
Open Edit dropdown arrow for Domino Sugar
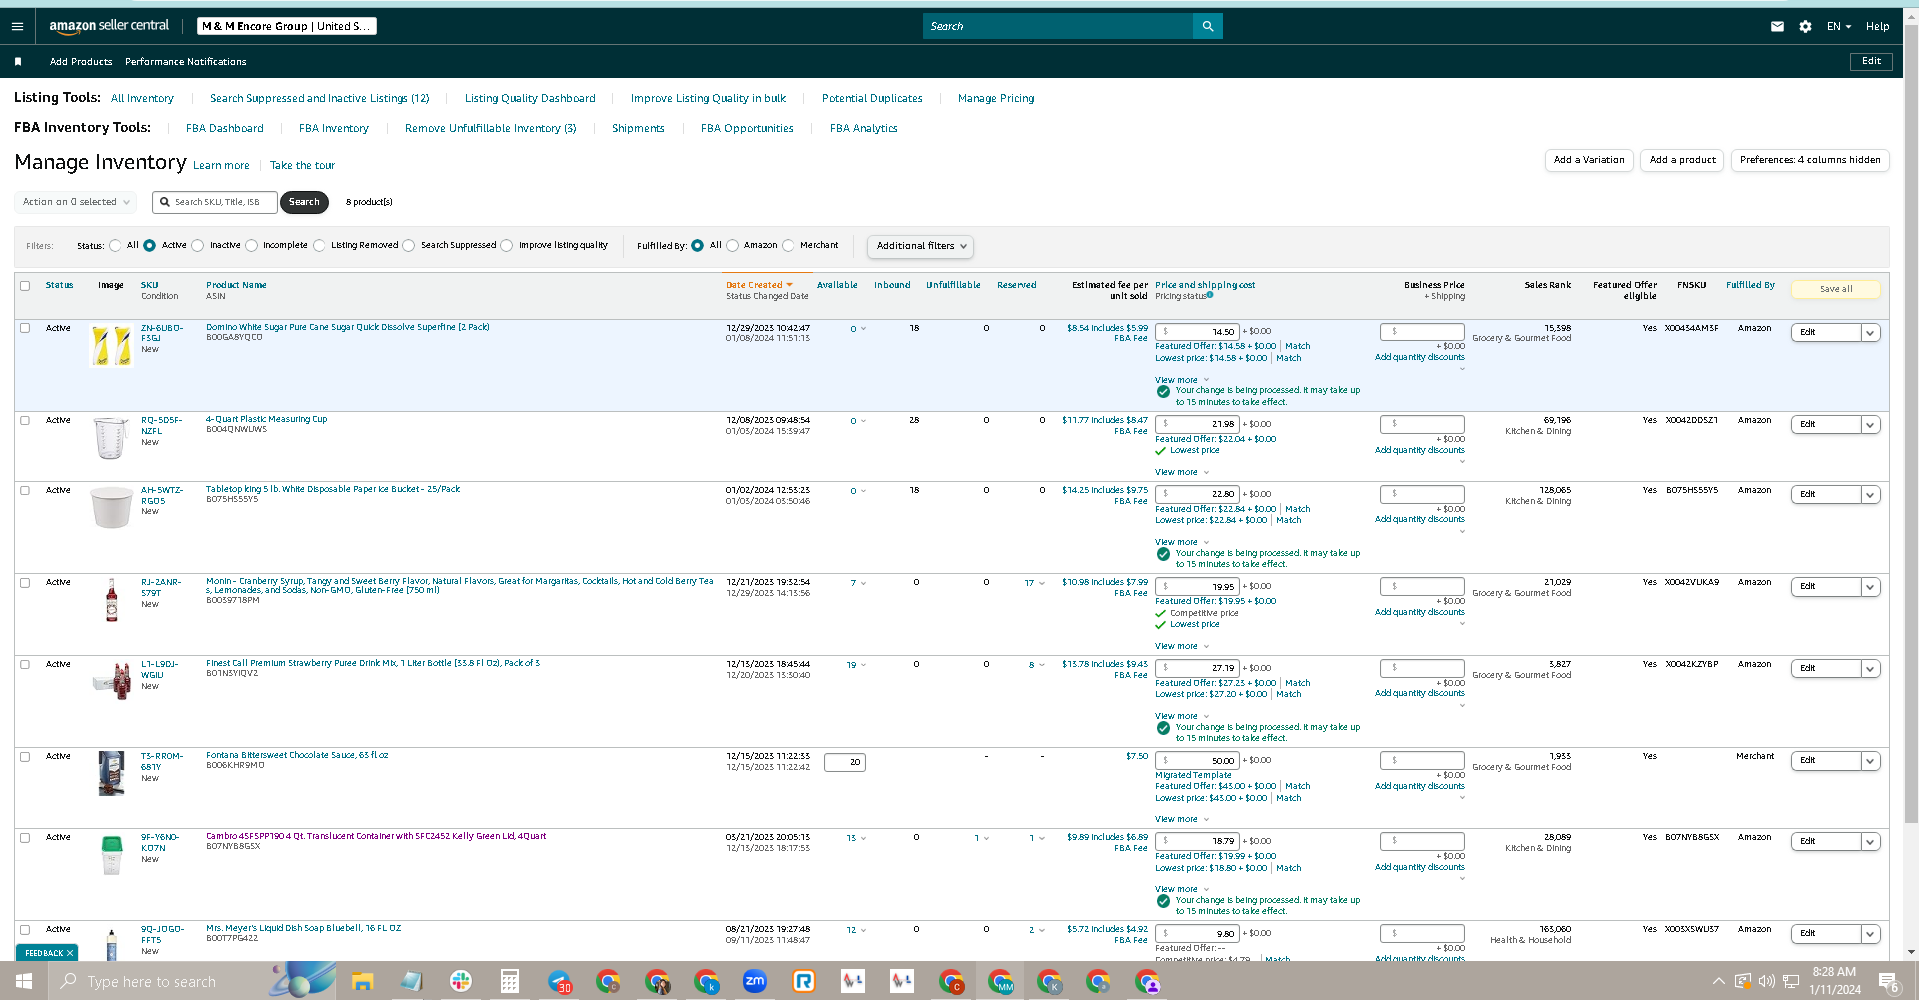tap(1870, 333)
